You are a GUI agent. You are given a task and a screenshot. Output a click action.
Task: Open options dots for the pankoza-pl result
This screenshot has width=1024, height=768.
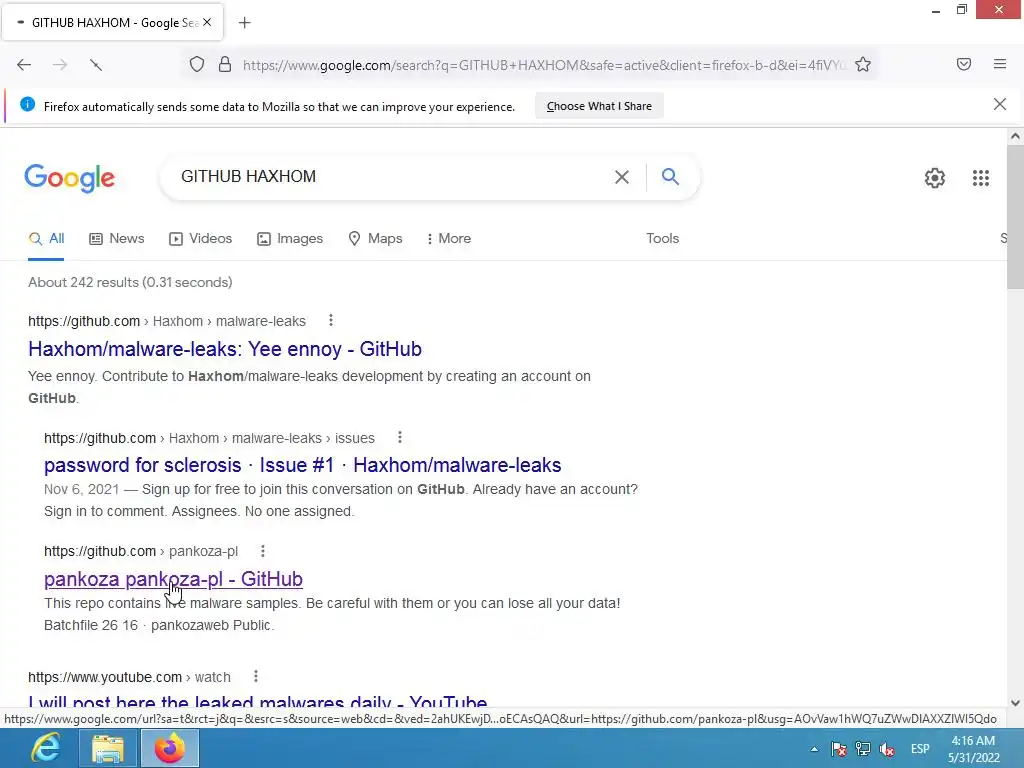(x=263, y=551)
